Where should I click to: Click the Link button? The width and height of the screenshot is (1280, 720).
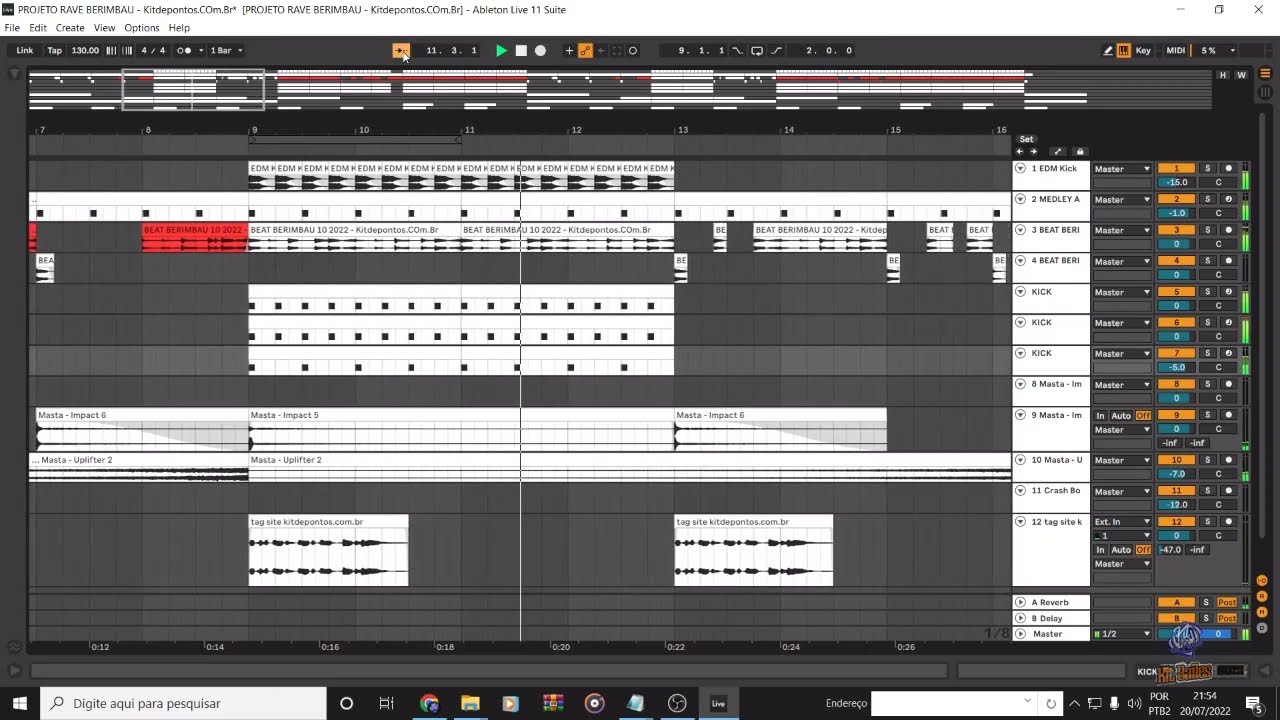pos(25,50)
